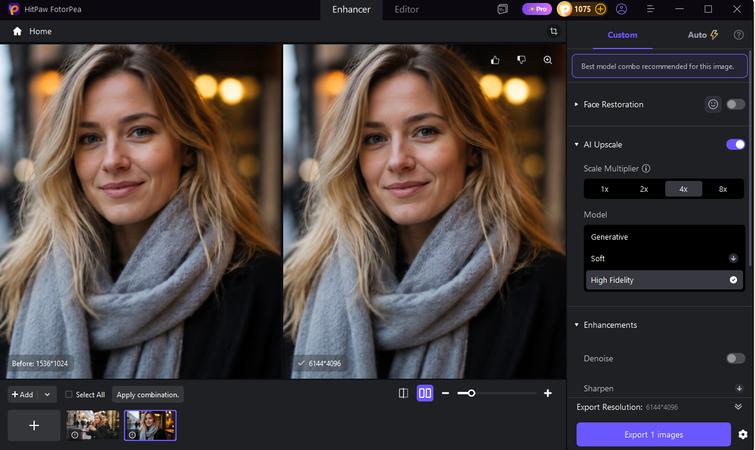Image resolution: width=755 pixels, height=450 pixels.
Task: Click the best model combo recommendation banner
Action: pos(659,66)
